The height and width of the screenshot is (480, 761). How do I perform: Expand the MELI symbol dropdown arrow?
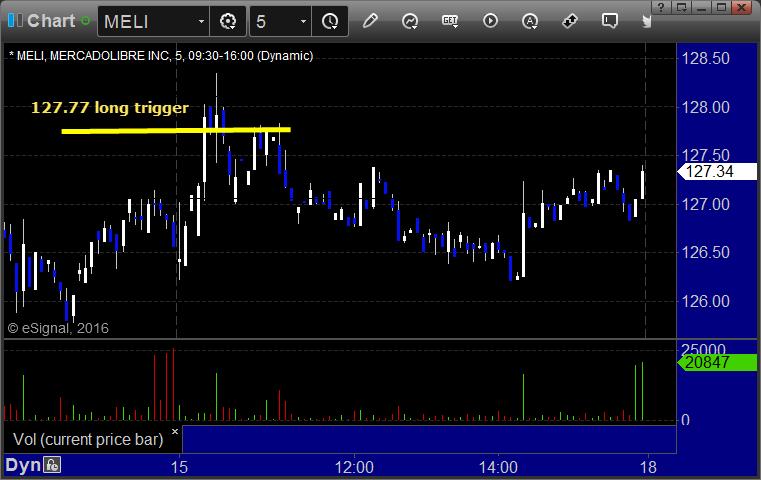coord(201,21)
